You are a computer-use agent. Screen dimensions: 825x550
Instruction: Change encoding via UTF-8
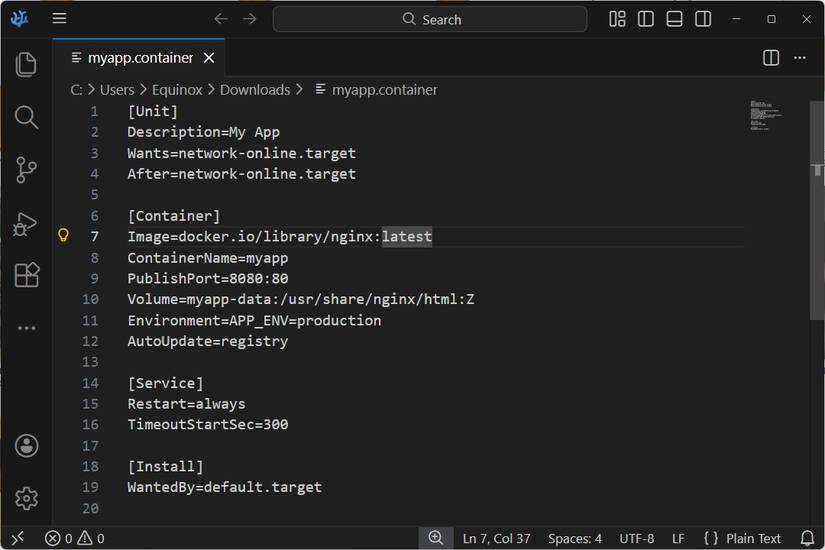[x=637, y=538]
